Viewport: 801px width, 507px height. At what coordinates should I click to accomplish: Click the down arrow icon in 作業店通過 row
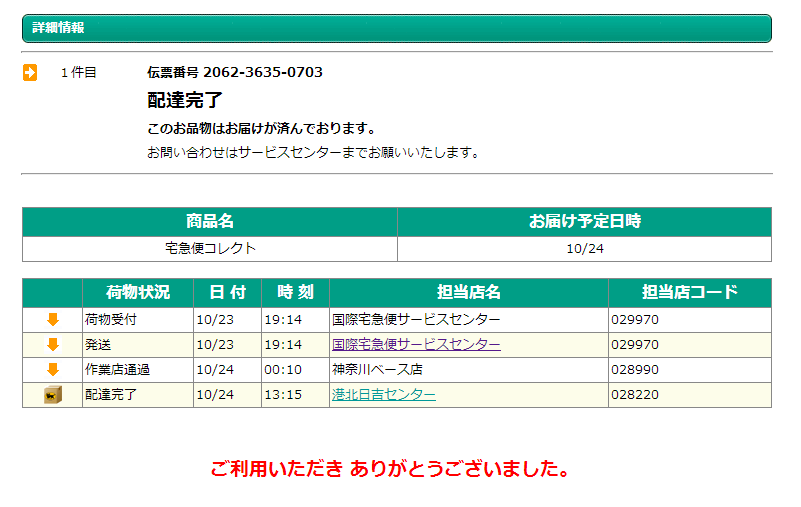53,370
